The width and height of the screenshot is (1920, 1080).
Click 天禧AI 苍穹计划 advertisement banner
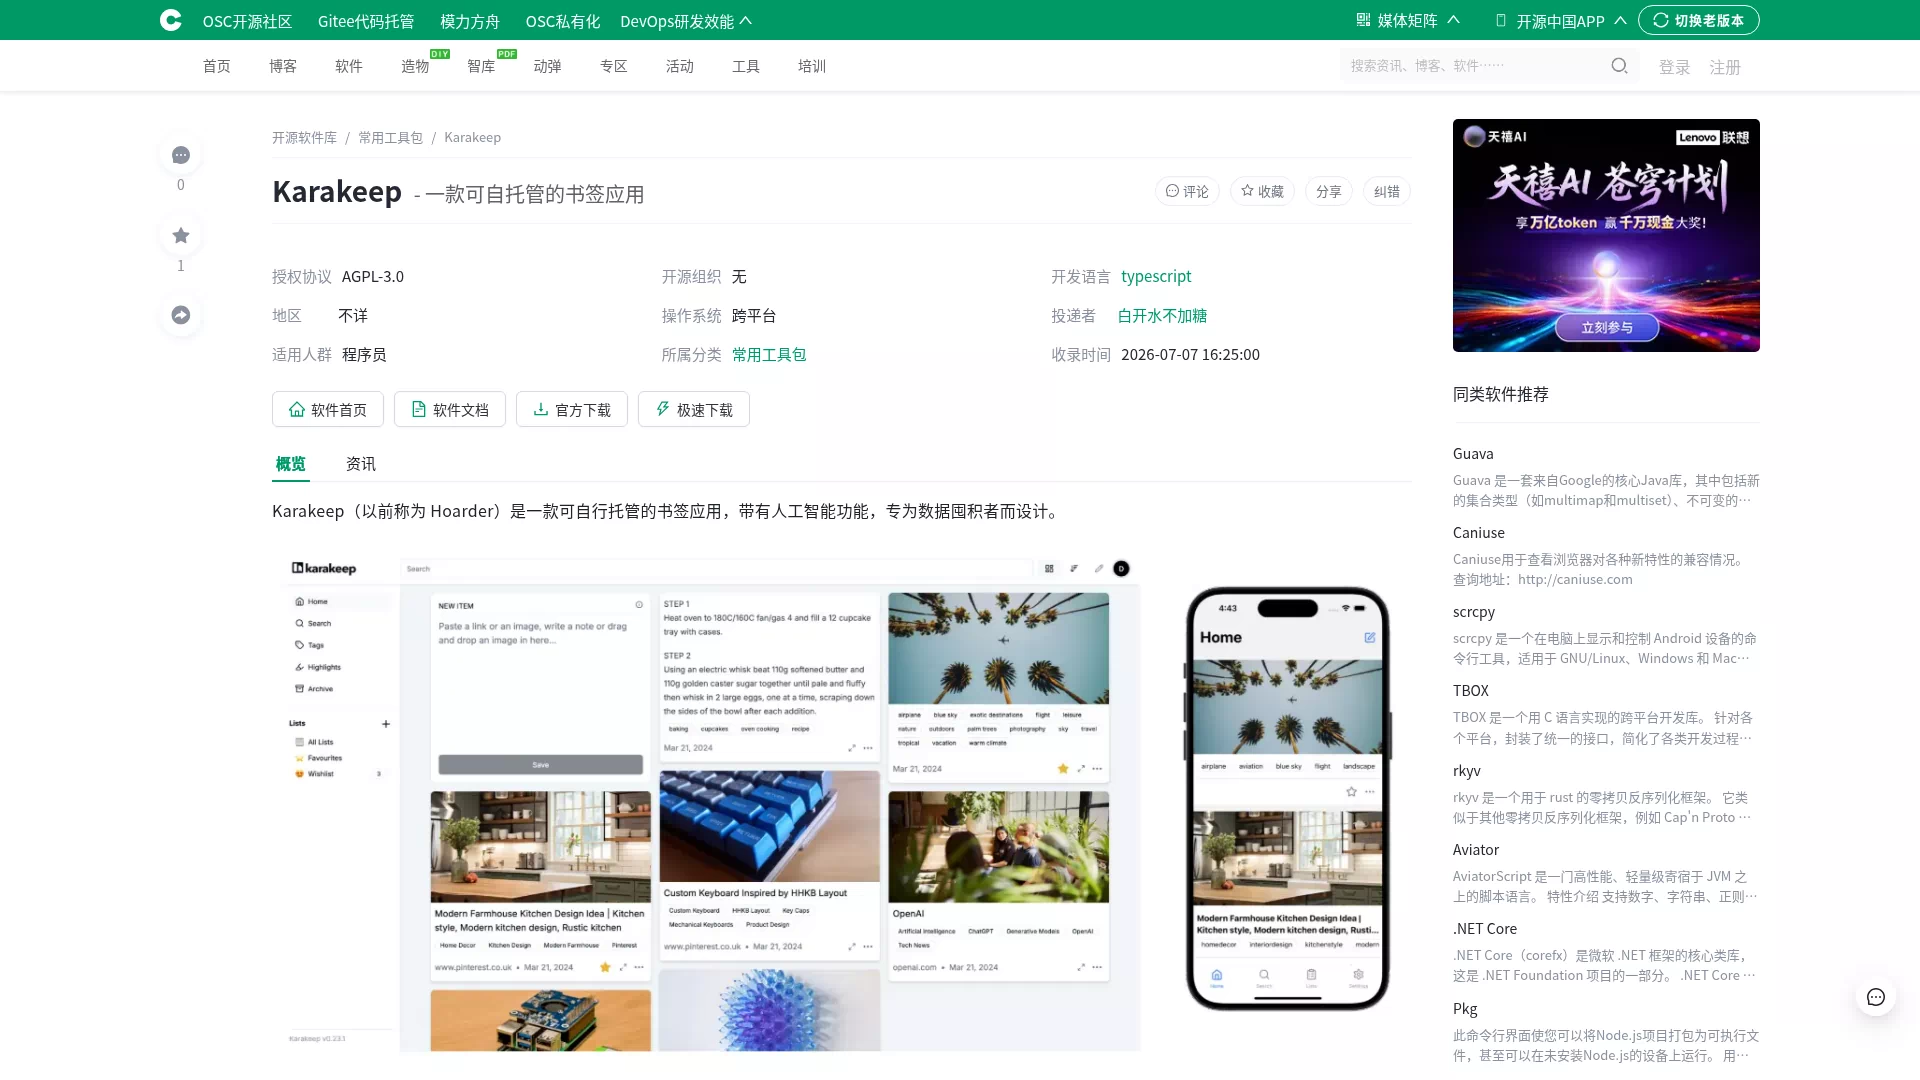click(x=1606, y=235)
